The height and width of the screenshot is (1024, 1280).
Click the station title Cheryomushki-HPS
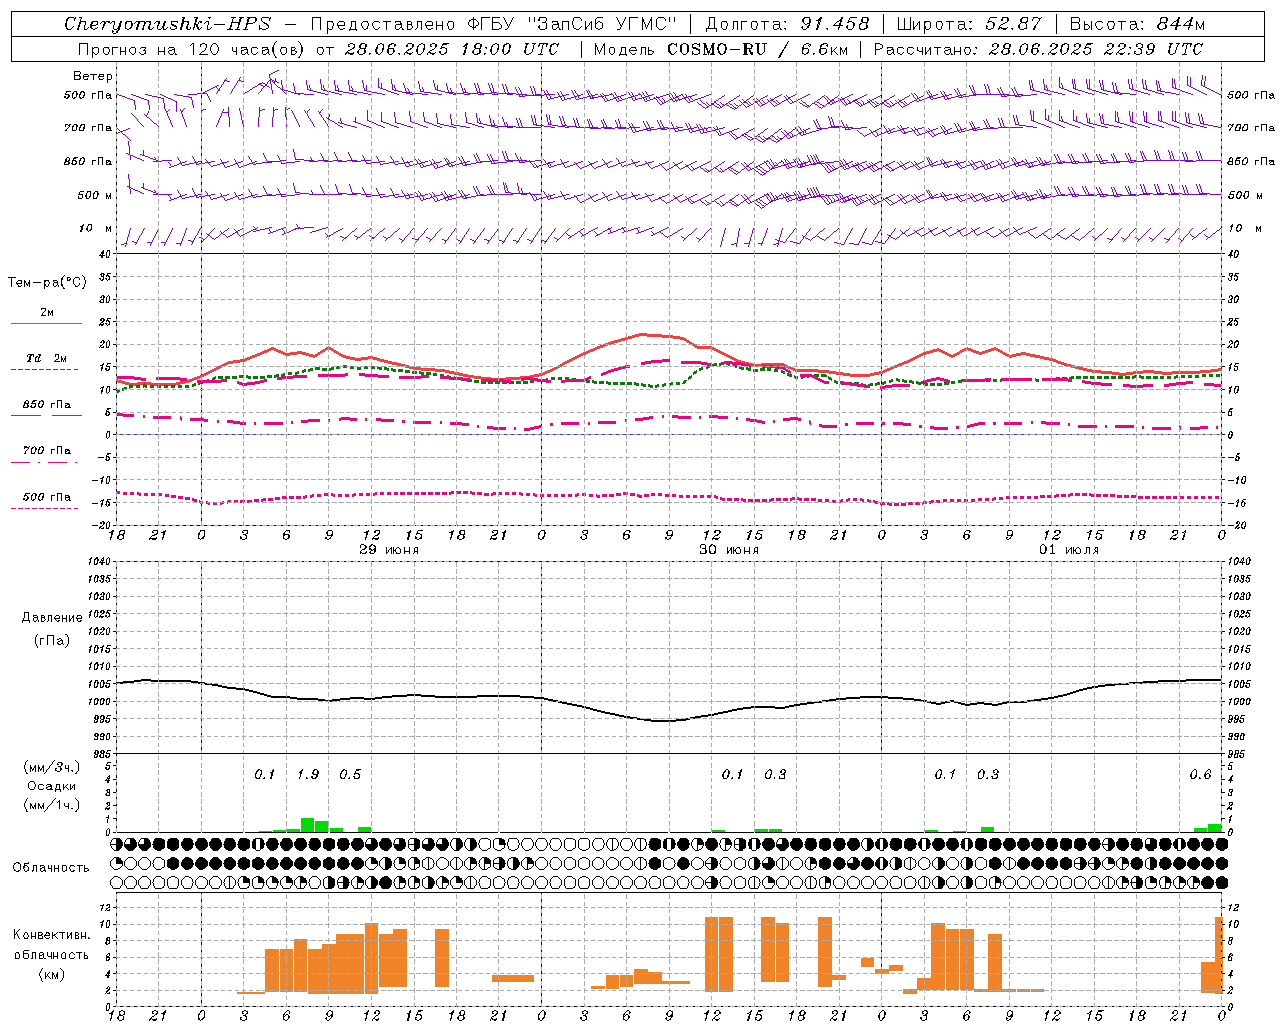(x=167, y=24)
